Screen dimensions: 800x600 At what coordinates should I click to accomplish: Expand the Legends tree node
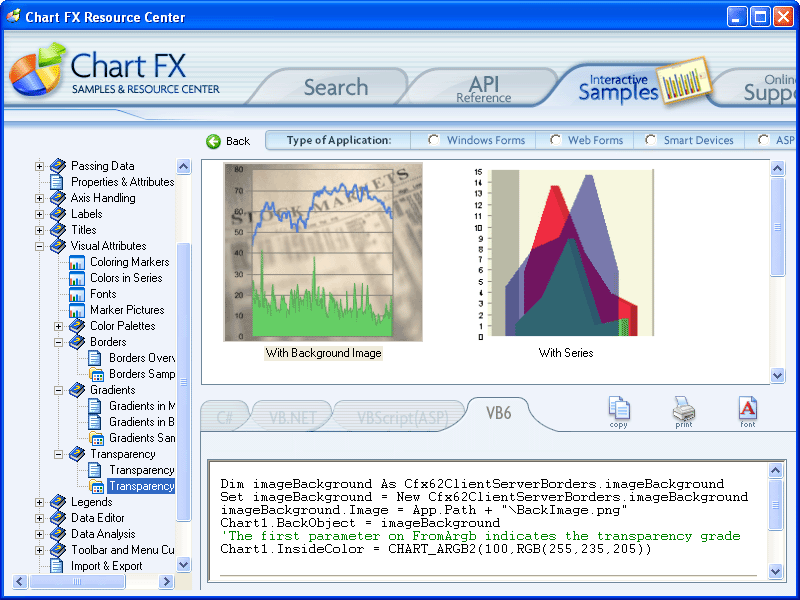pos(41,502)
